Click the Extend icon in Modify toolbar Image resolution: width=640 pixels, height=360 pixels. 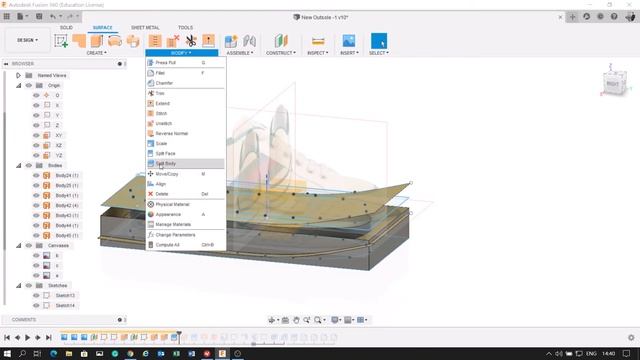(x=208, y=41)
